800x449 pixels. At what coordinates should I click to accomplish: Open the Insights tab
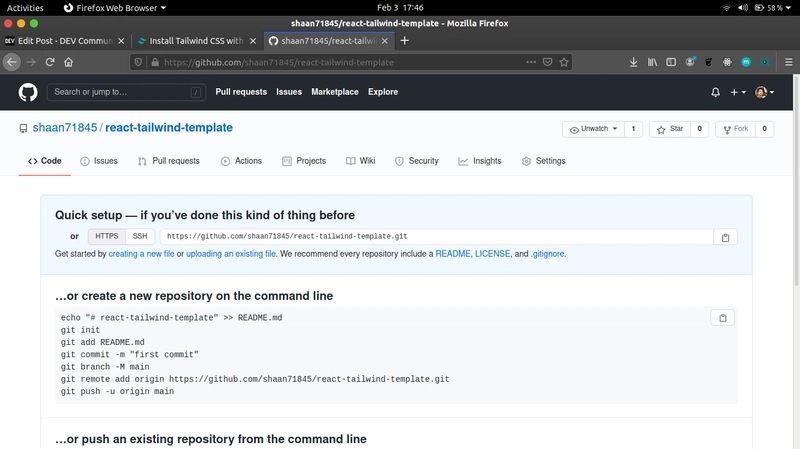[480, 161]
